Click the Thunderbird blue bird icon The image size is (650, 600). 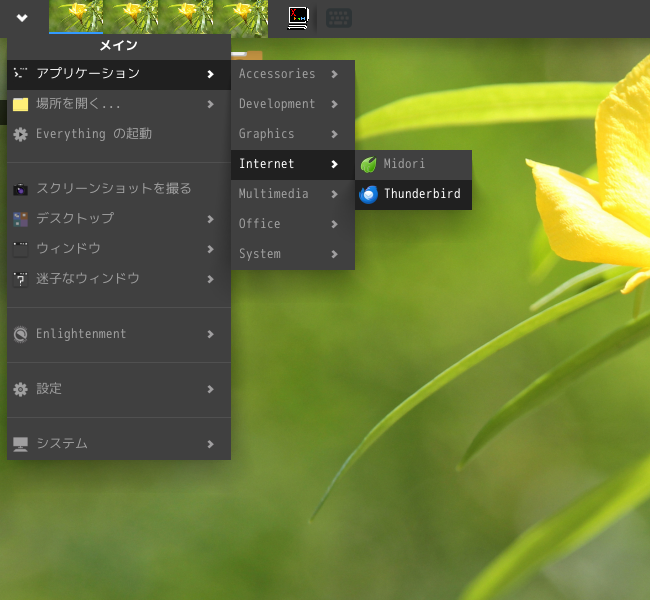pyautogui.click(x=368, y=195)
